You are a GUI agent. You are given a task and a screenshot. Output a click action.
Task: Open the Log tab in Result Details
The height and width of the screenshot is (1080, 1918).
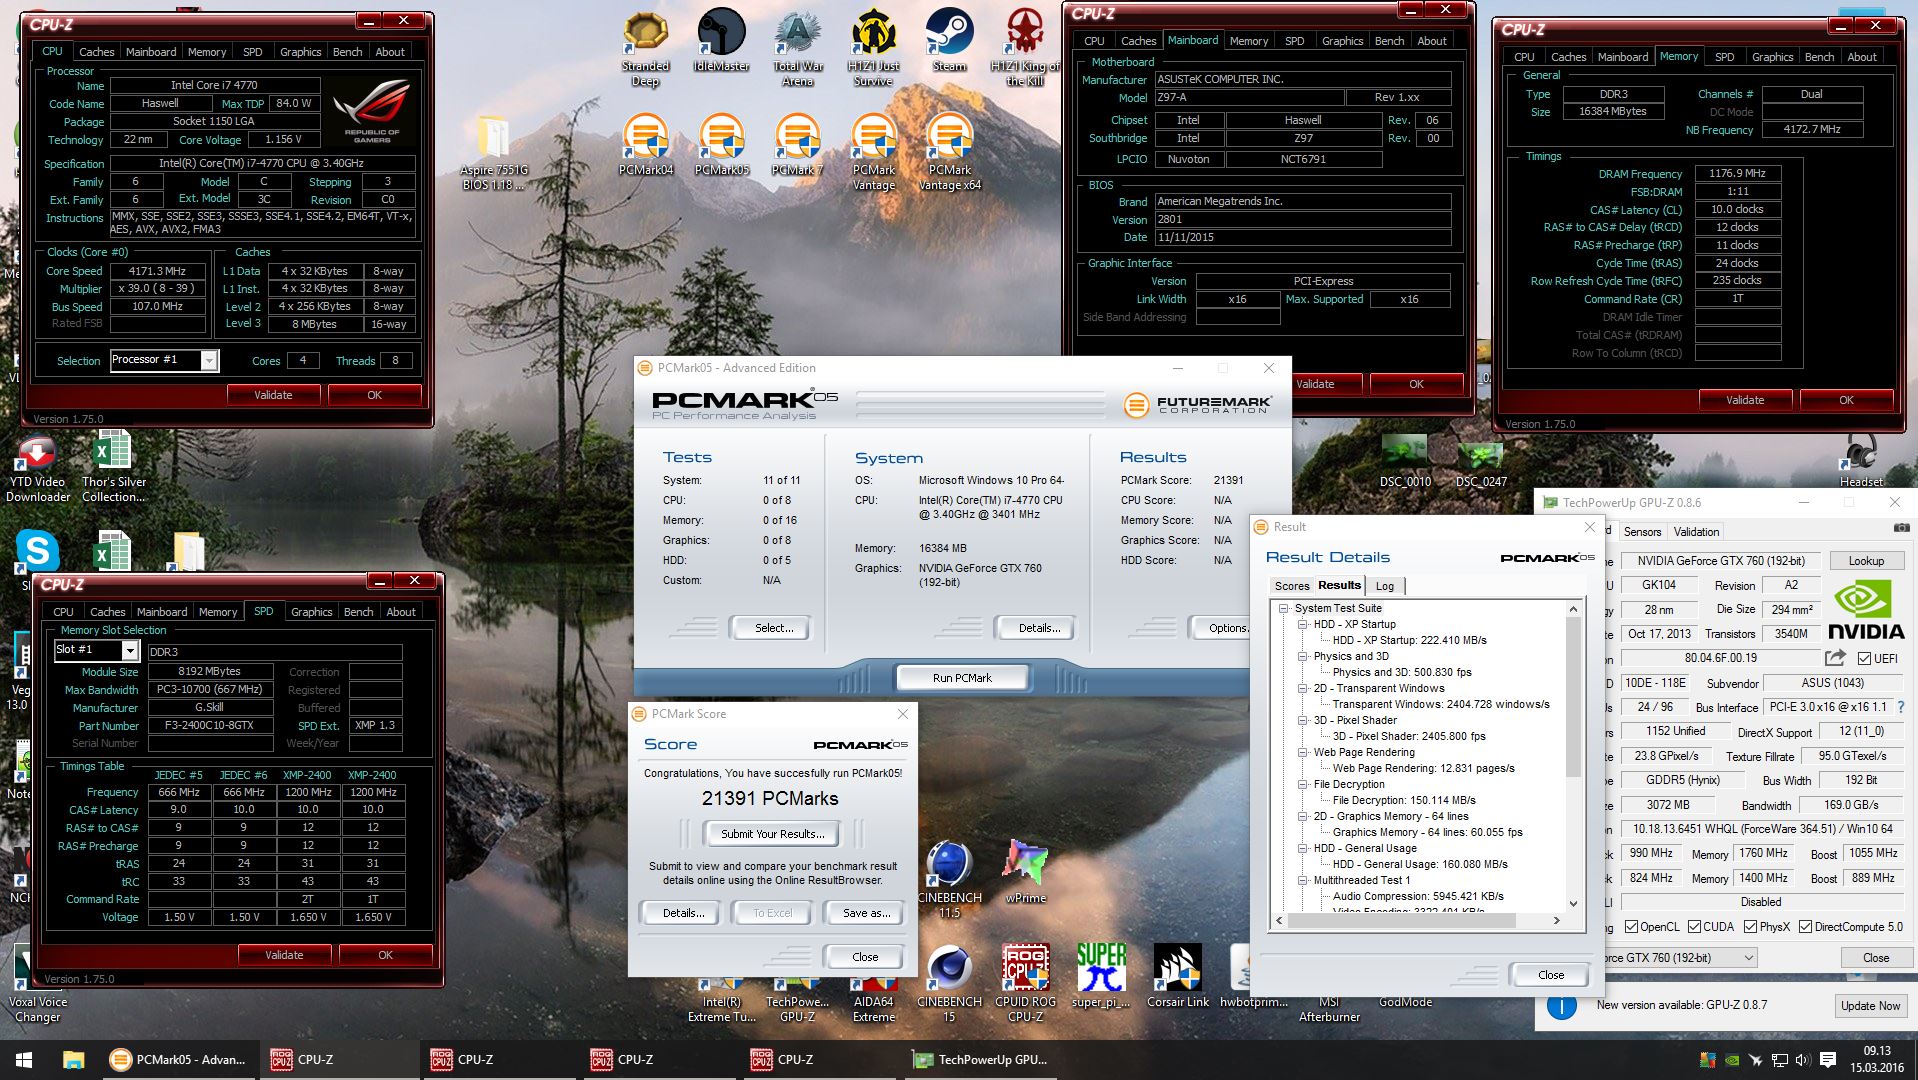point(1384,586)
